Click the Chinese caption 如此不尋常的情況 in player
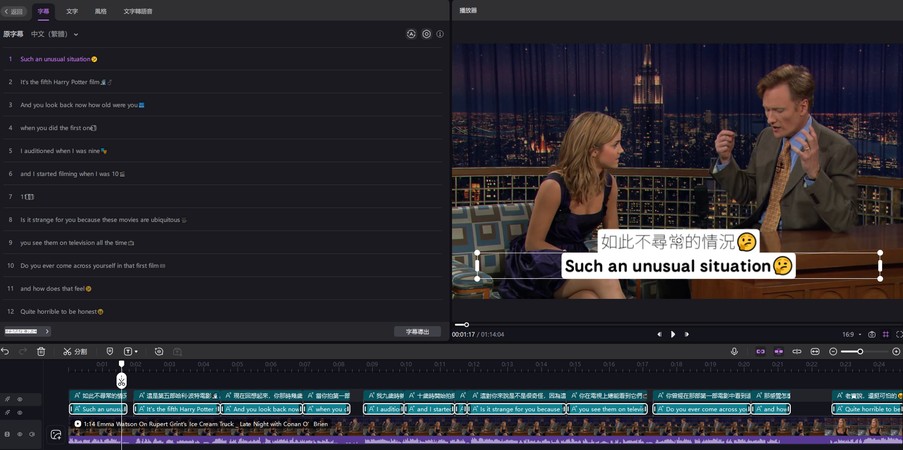Image resolution: width=903 pixels, height=450 pixels. 677,242
